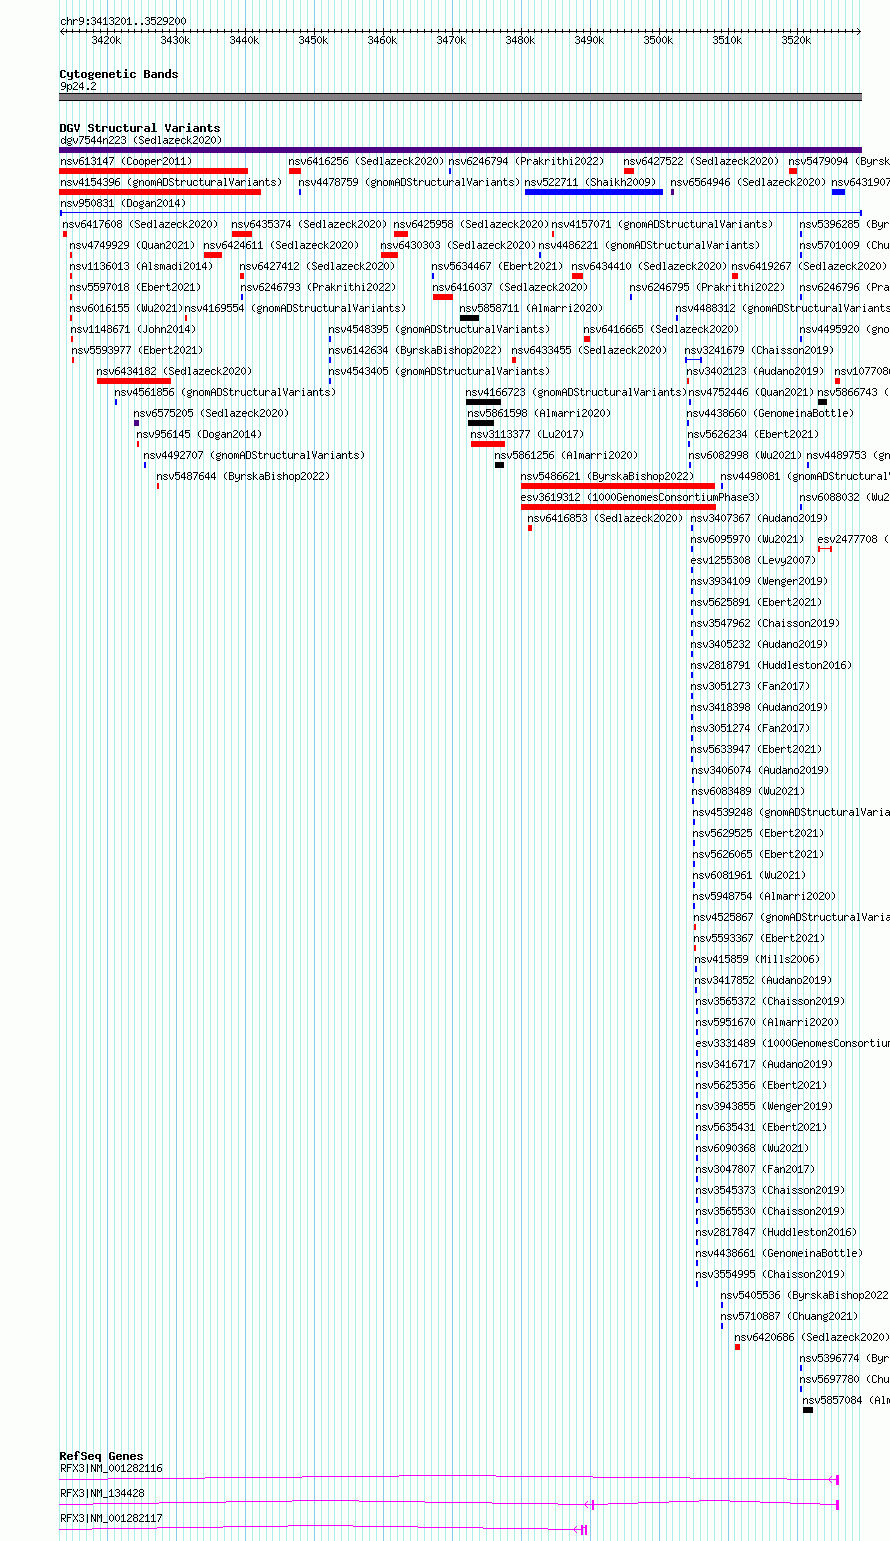890x1541 pixels.
Task: Open the RFX3|NM_001282117 transcript label
Action: pos(111,1518)
